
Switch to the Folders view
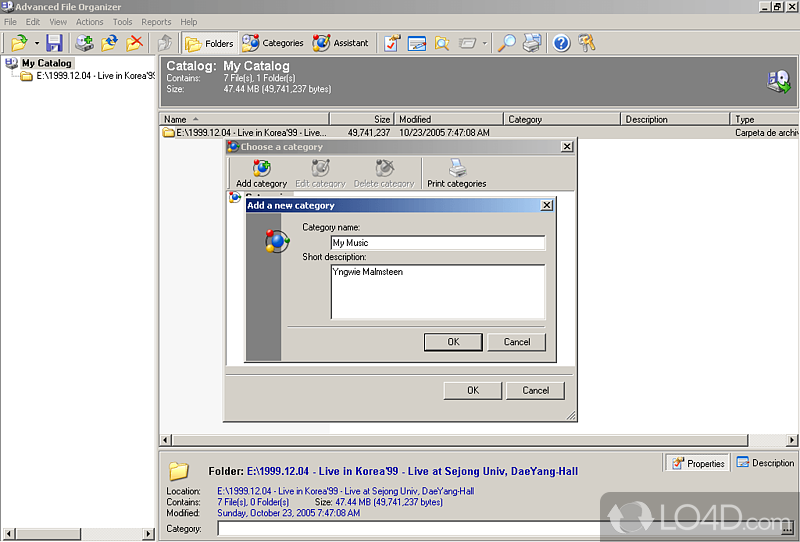pos(209,43)
